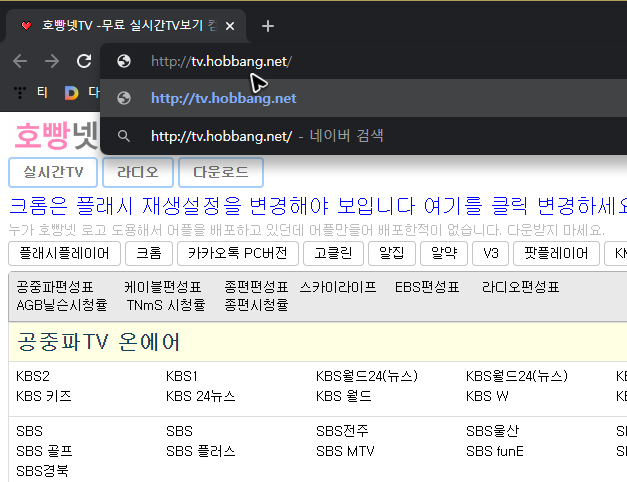Image resolution: width=627 pixels, height=482 pixels.
Task: Click the browser back arrow
Action: point(20,61)
